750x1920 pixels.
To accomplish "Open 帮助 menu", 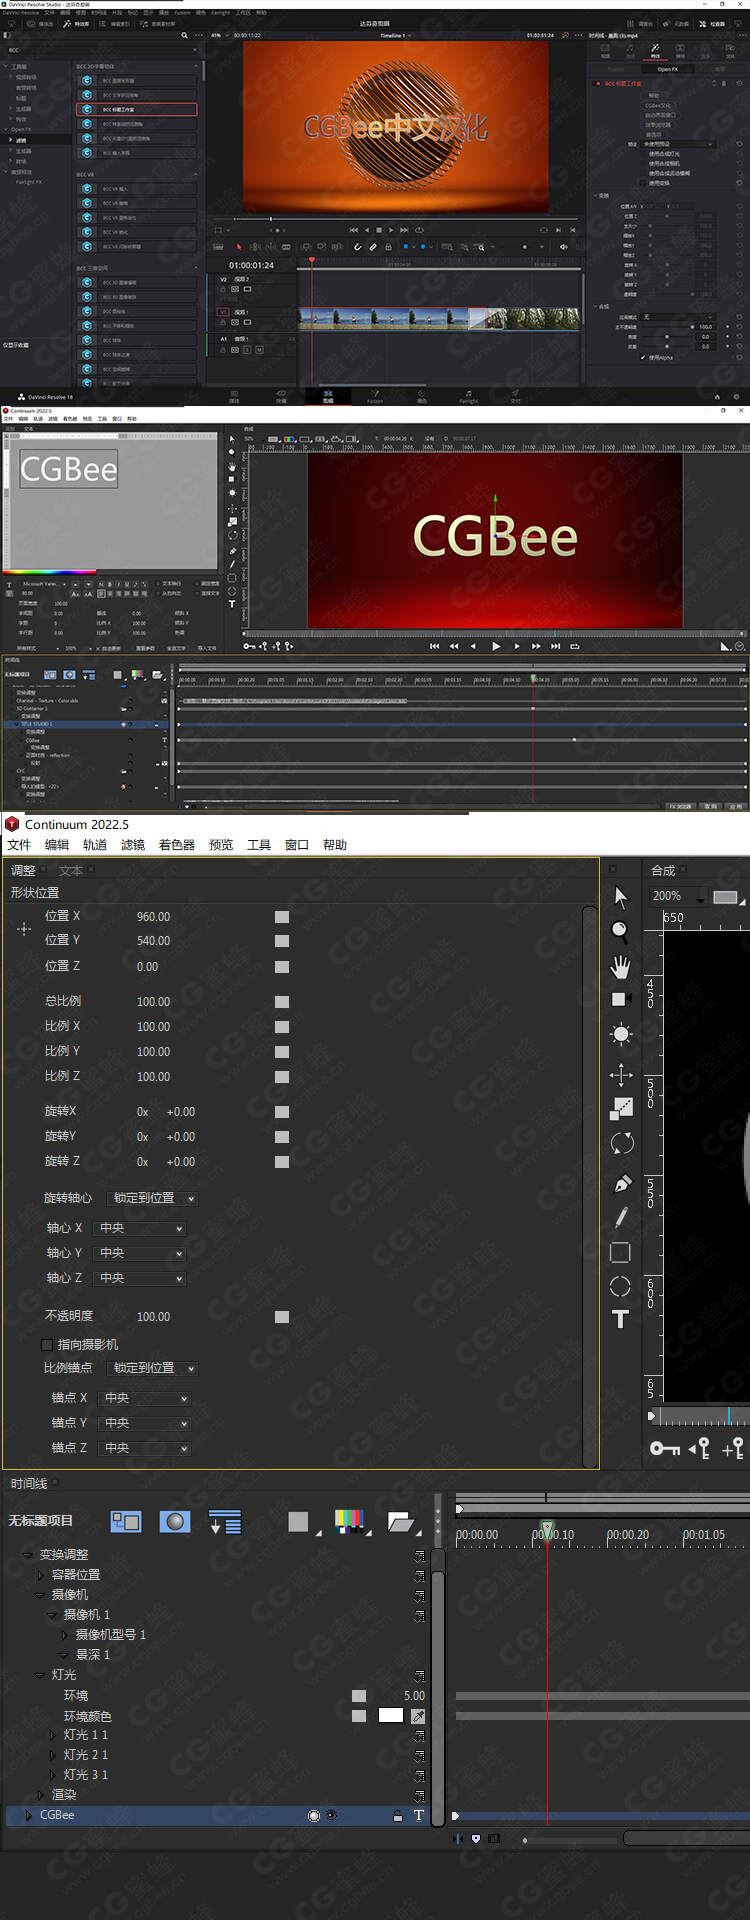I will pos(335,845).
